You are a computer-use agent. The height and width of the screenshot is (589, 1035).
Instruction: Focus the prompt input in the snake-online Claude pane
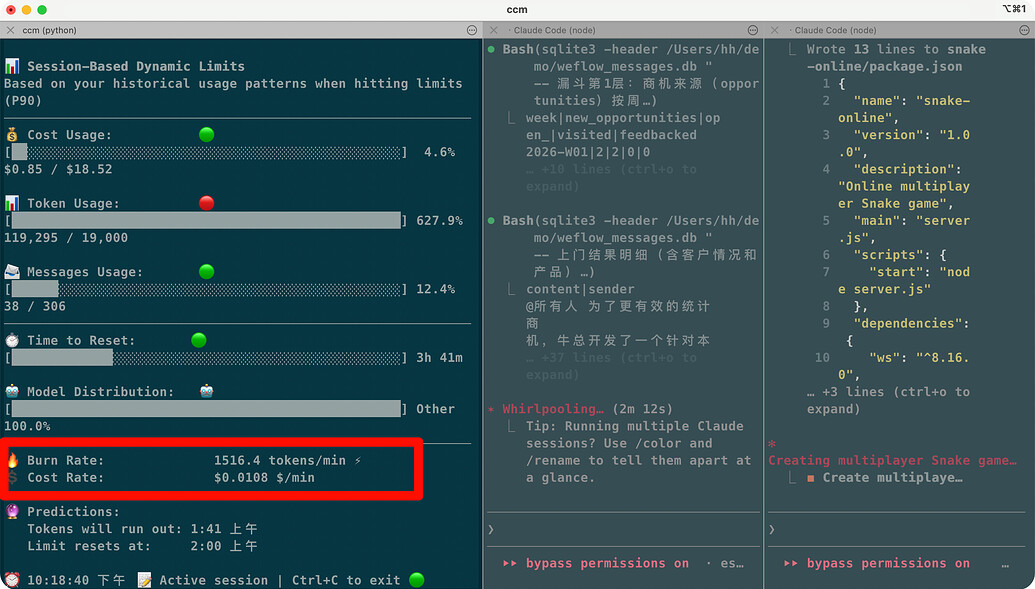click(897, 530)
